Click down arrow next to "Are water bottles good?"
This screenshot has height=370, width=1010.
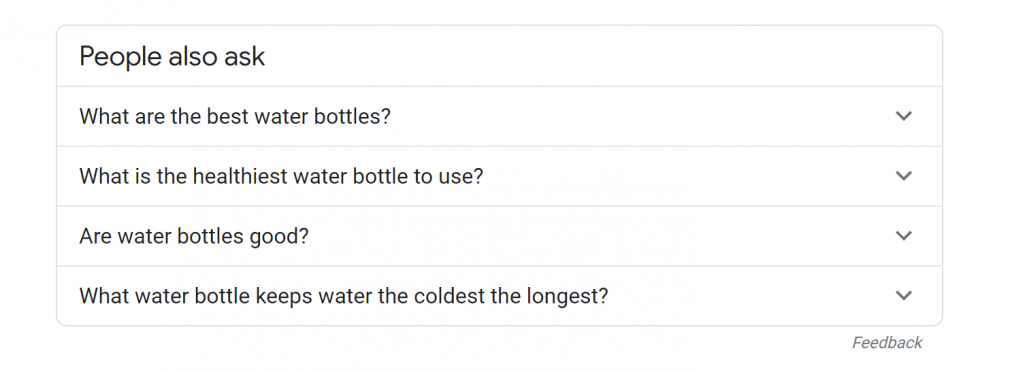904,236
